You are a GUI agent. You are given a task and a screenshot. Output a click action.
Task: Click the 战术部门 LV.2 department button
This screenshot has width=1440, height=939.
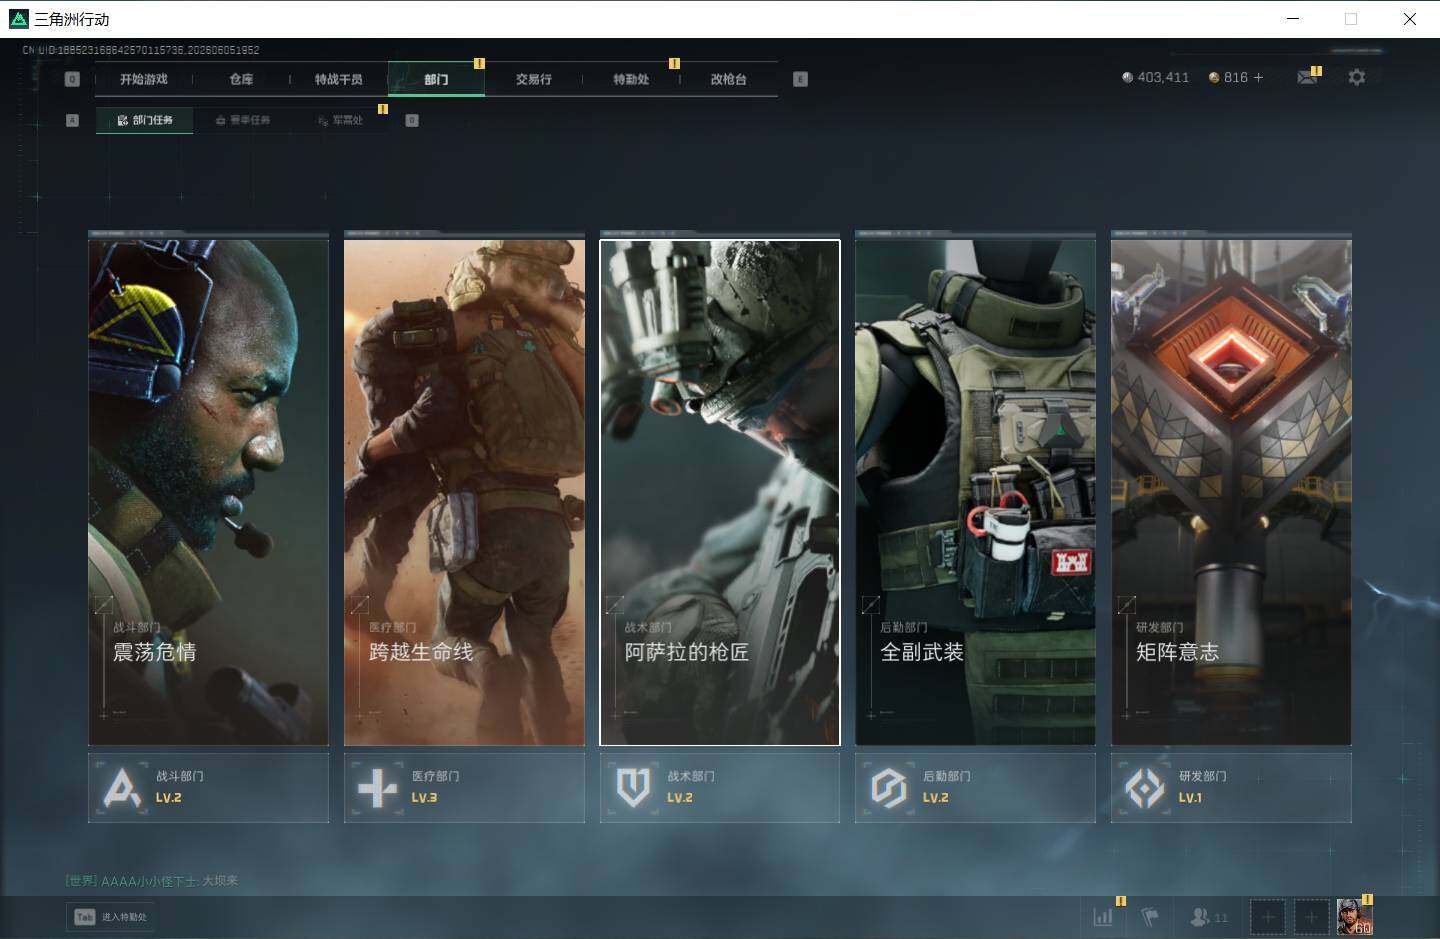(x=720, y=788)
